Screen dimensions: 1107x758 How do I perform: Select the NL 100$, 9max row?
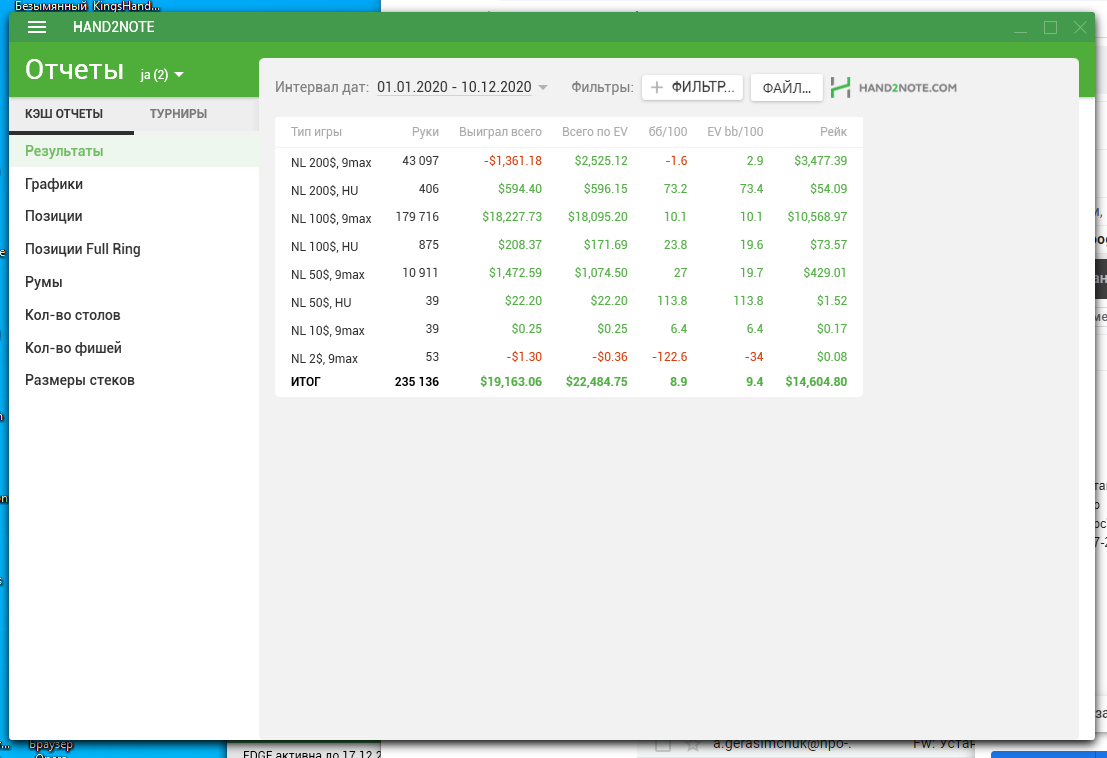(x=568, y=217)
